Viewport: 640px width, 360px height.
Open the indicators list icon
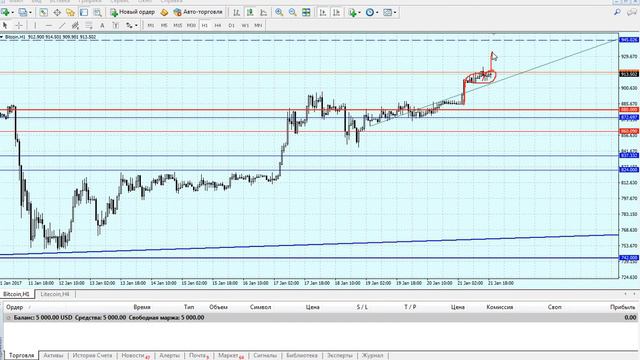[352, 13]
